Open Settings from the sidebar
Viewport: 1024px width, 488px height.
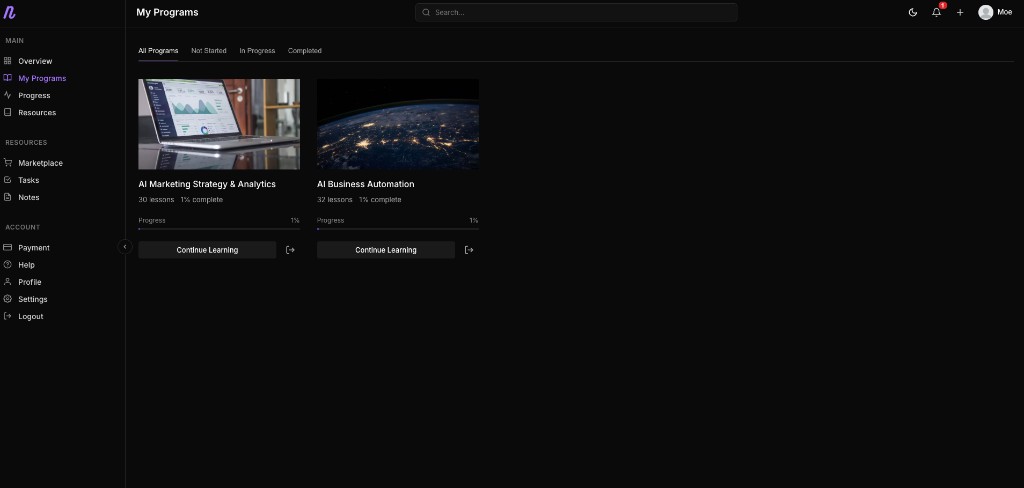[33, 299]
